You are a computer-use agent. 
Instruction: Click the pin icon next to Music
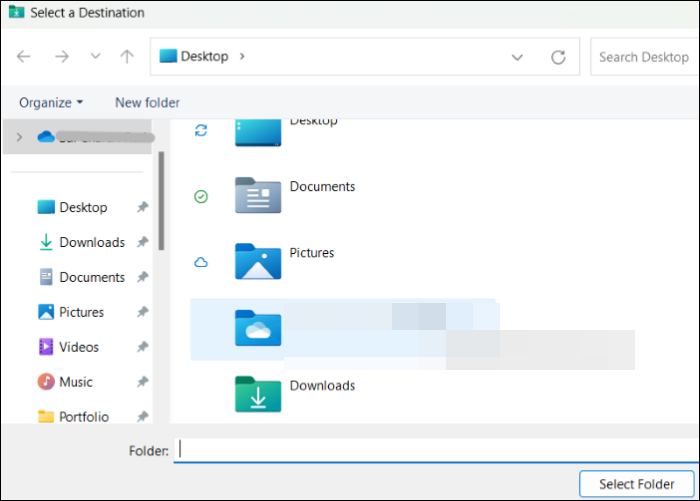[x=142, y=381]
